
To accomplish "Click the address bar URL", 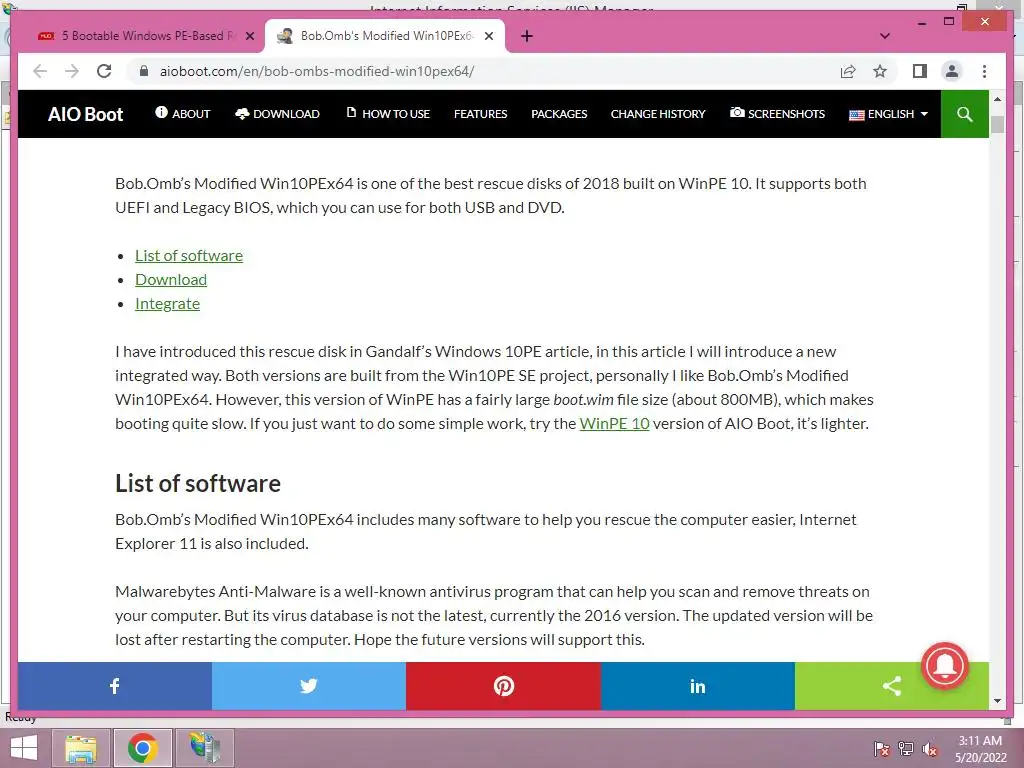I will pos(317,71).
